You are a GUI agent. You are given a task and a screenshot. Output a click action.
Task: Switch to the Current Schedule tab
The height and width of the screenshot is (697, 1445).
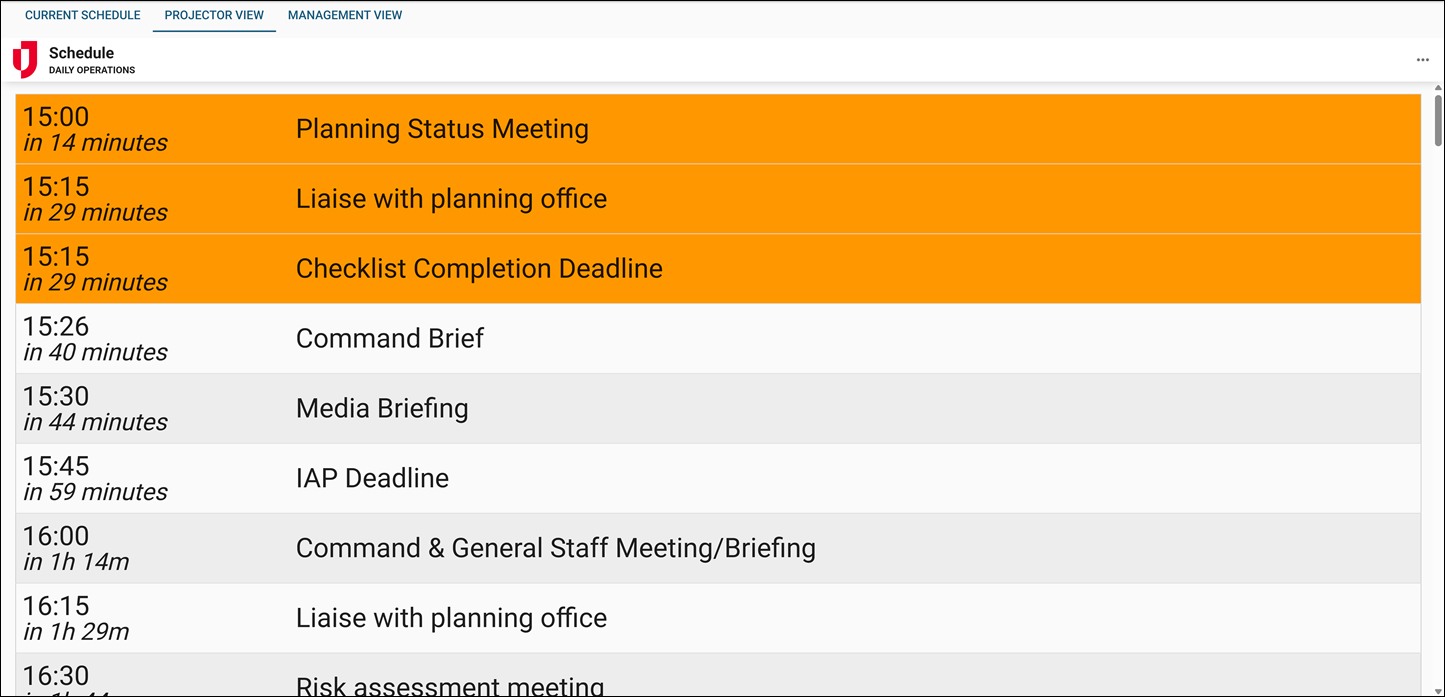click(x=82, y=15)
